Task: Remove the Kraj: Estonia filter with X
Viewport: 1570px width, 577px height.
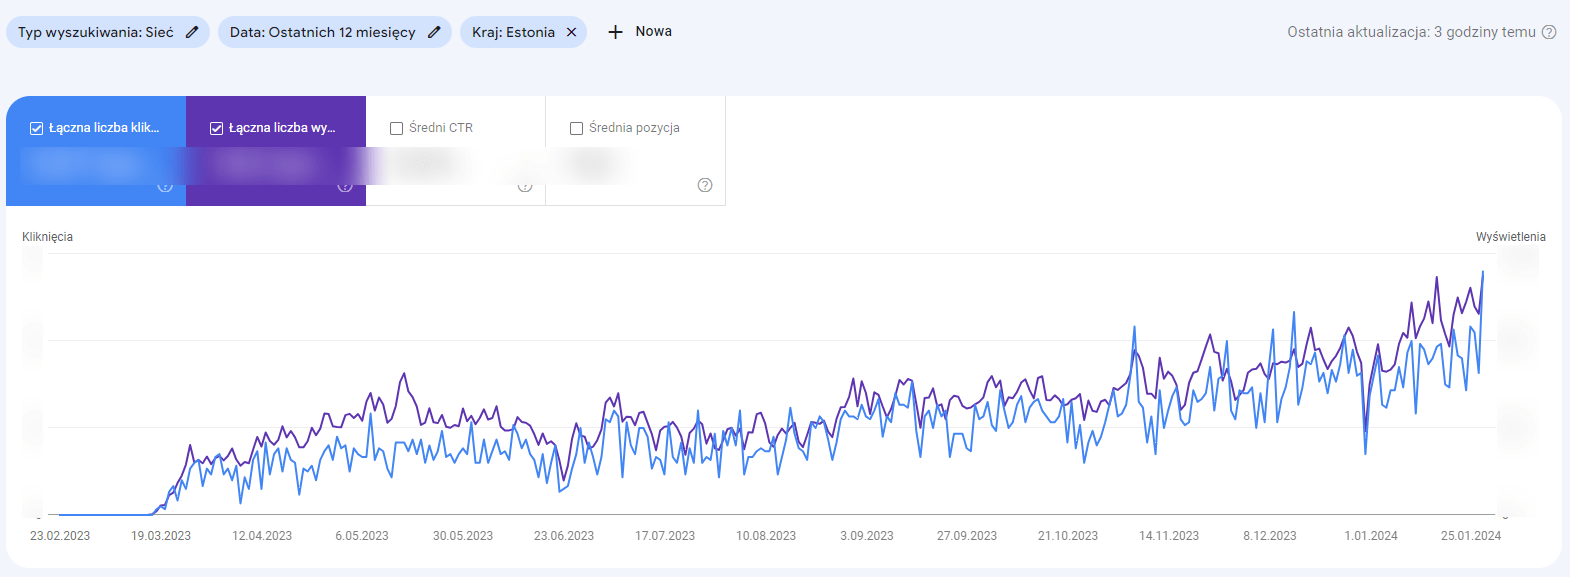Action: pos(572,32)
